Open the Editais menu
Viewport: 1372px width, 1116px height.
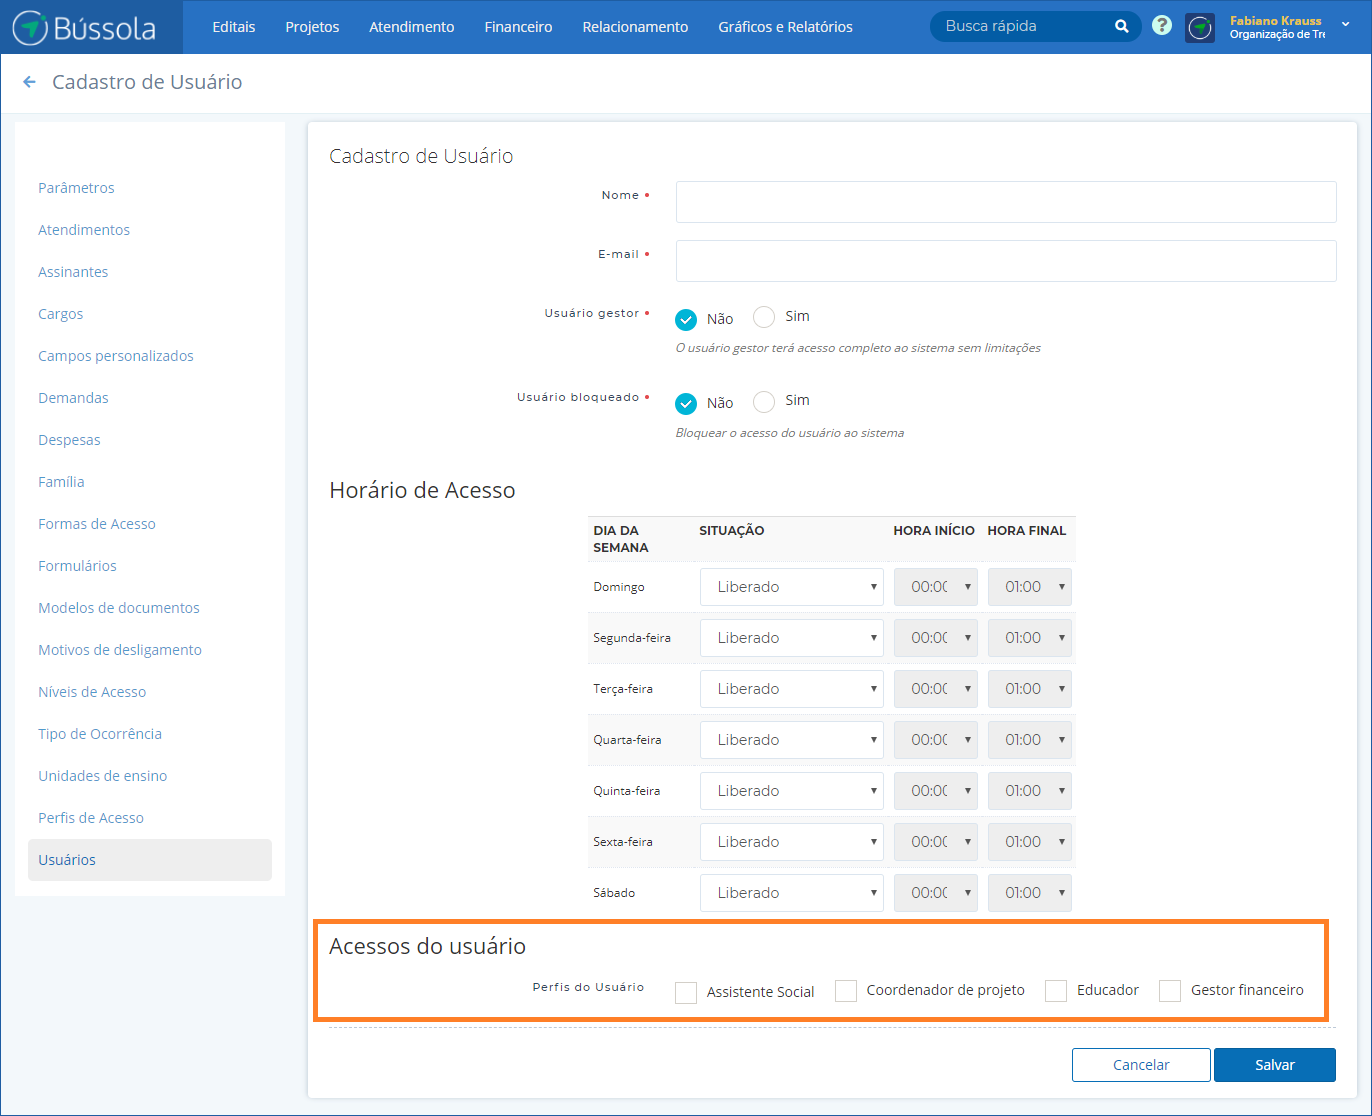coord(234,27)
